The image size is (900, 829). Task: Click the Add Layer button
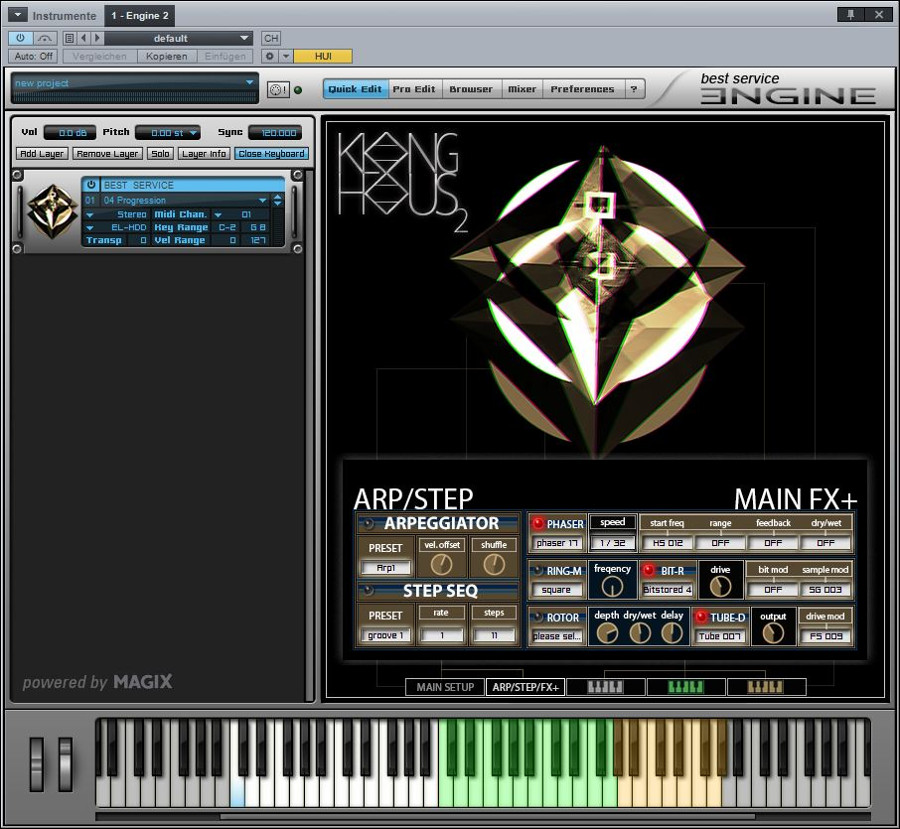[x=42, y=153]
